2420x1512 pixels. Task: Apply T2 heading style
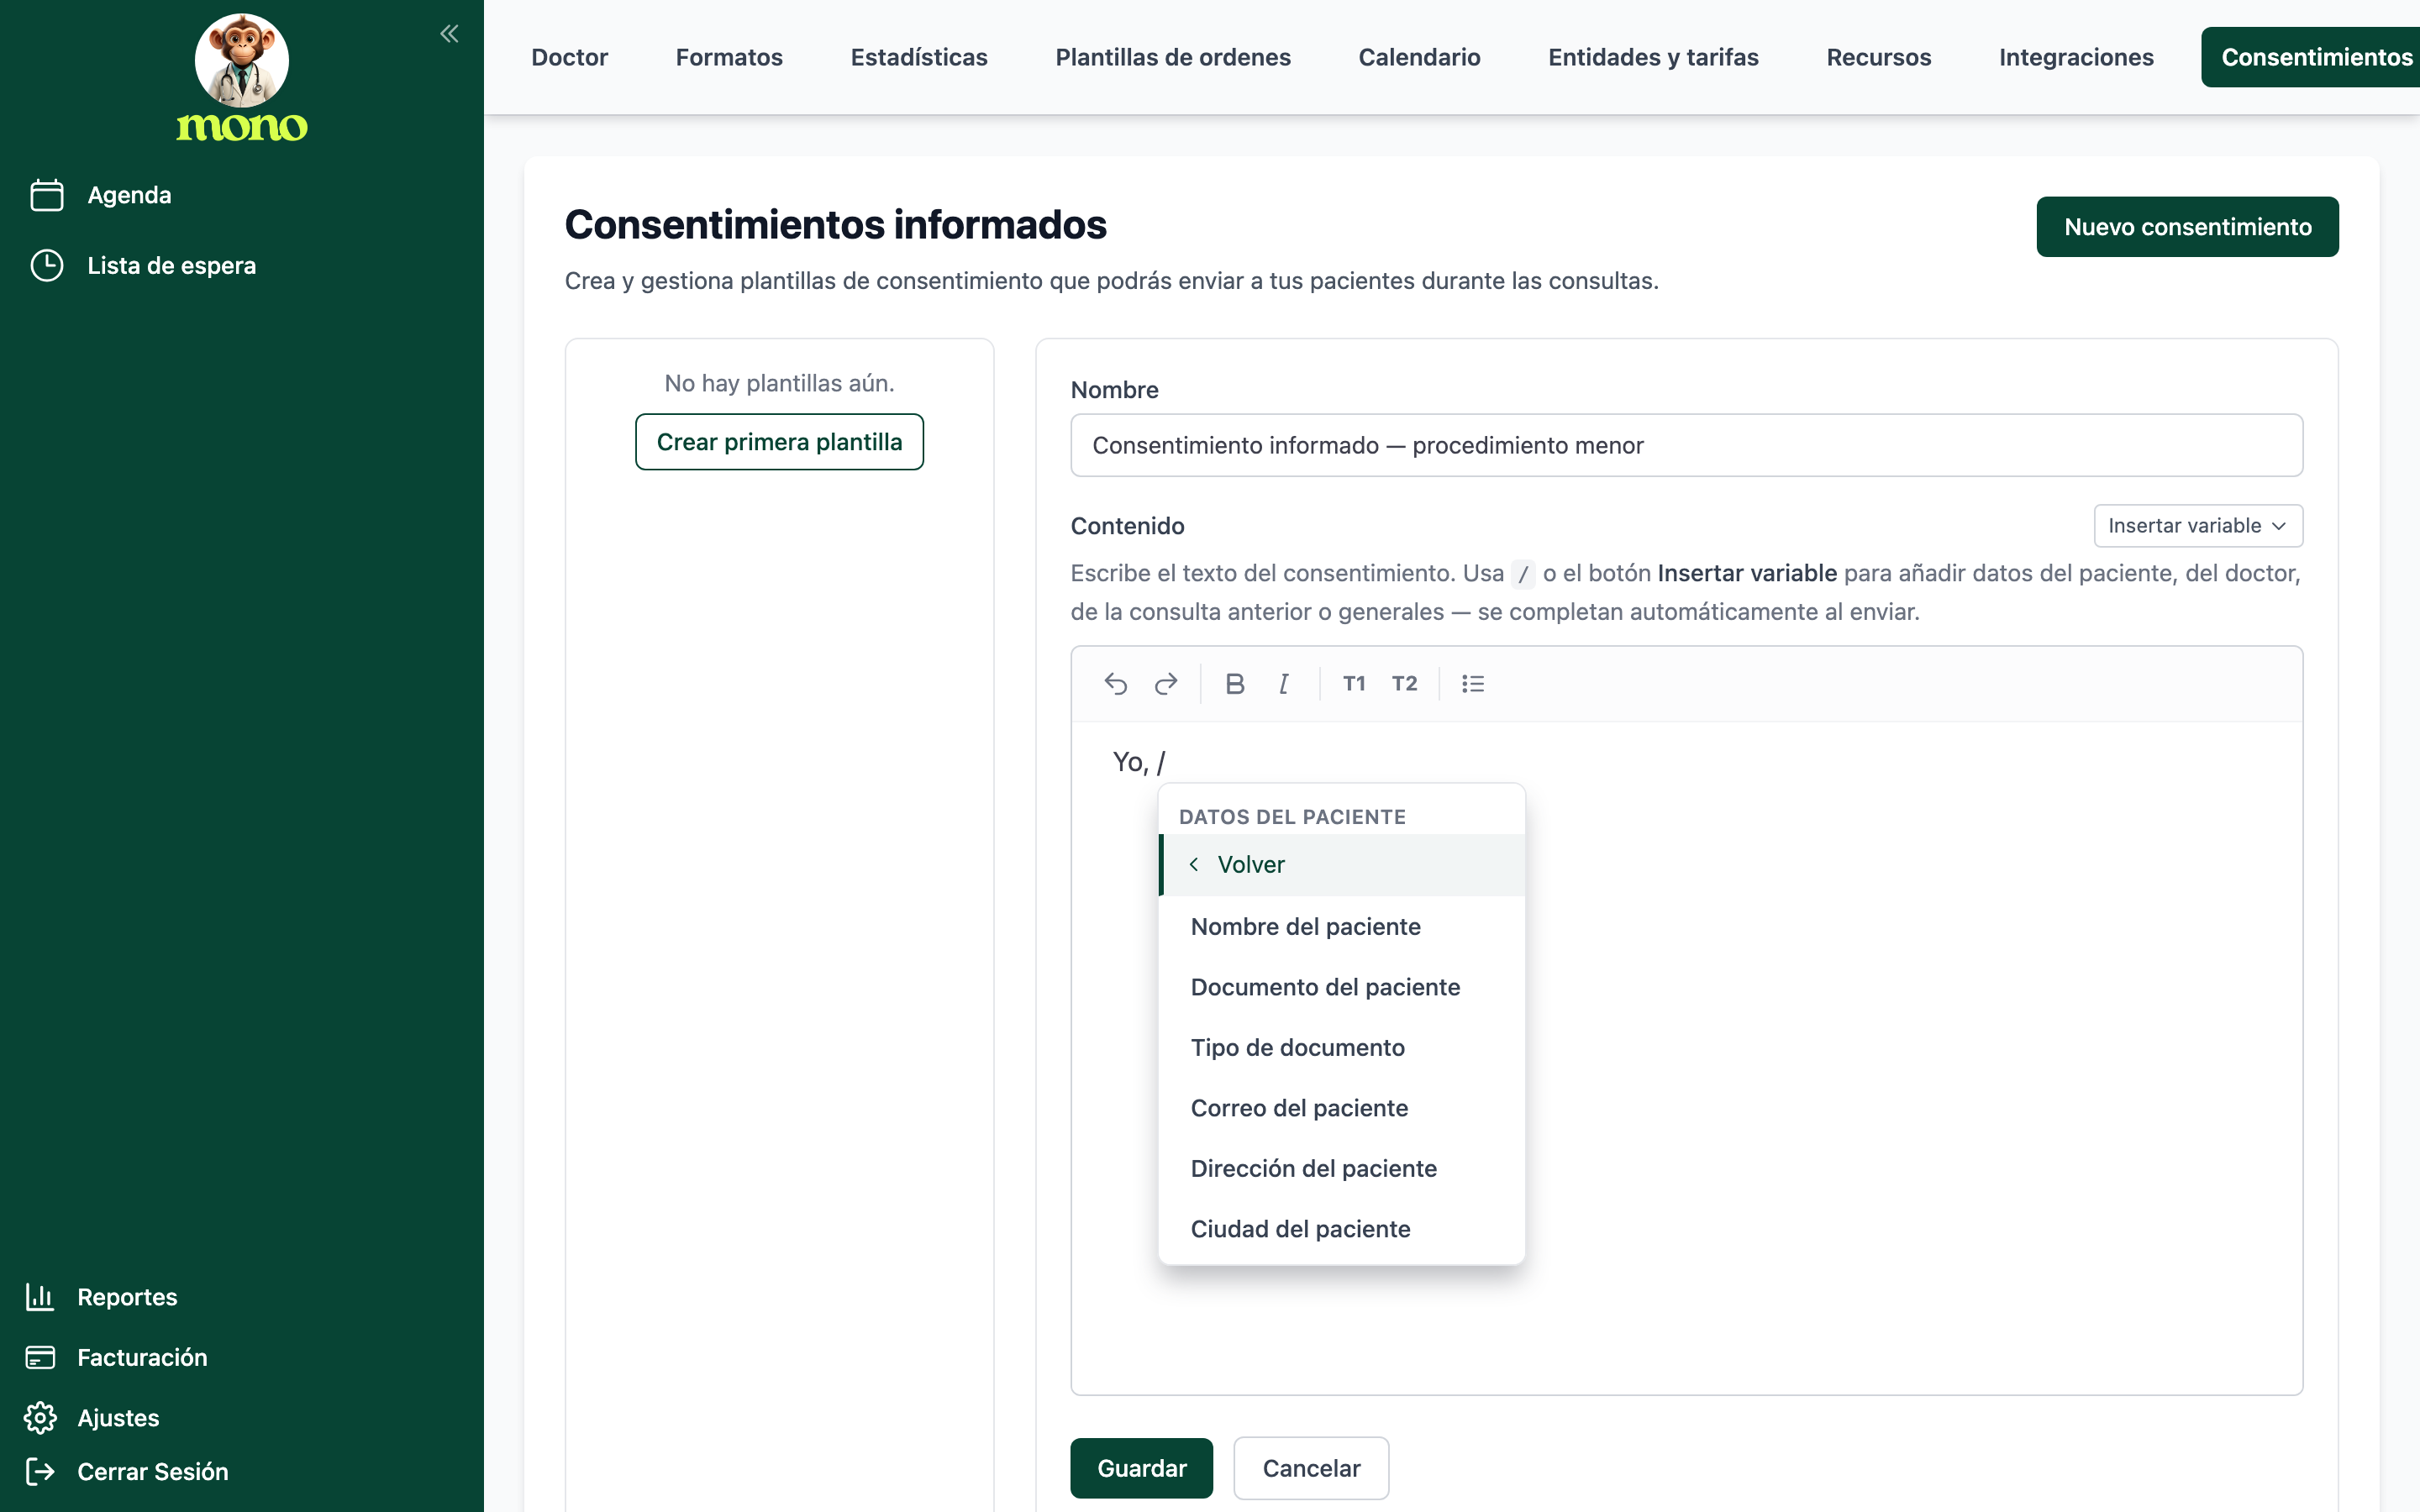(x=1404, y=684)
